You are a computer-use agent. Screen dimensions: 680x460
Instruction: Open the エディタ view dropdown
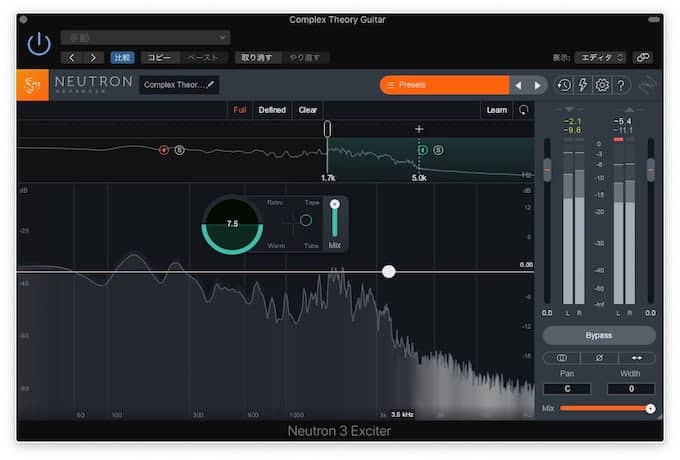(600, 58)
